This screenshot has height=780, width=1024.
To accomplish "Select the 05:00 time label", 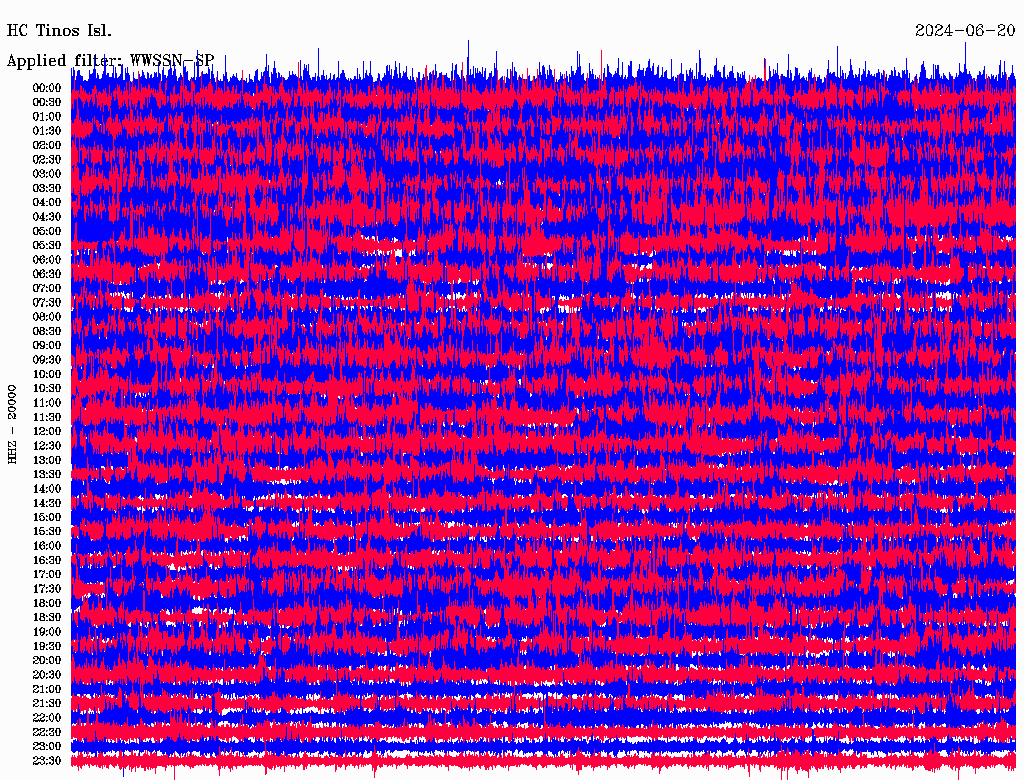I will (x=47, y=231).
